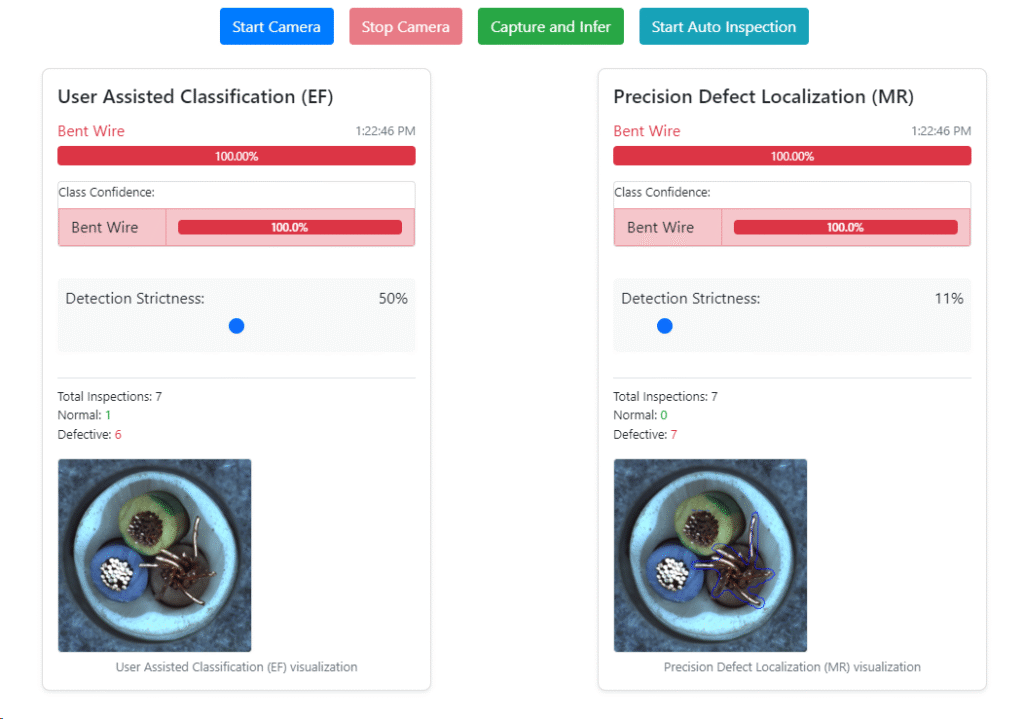Click the Precision Defect Localization (MR) heading
1024x719 pixels.
tap(763, 97)
